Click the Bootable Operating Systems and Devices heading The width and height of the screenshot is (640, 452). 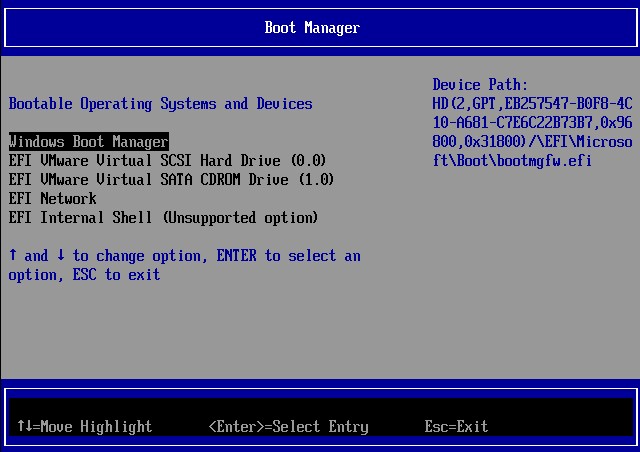160,104
